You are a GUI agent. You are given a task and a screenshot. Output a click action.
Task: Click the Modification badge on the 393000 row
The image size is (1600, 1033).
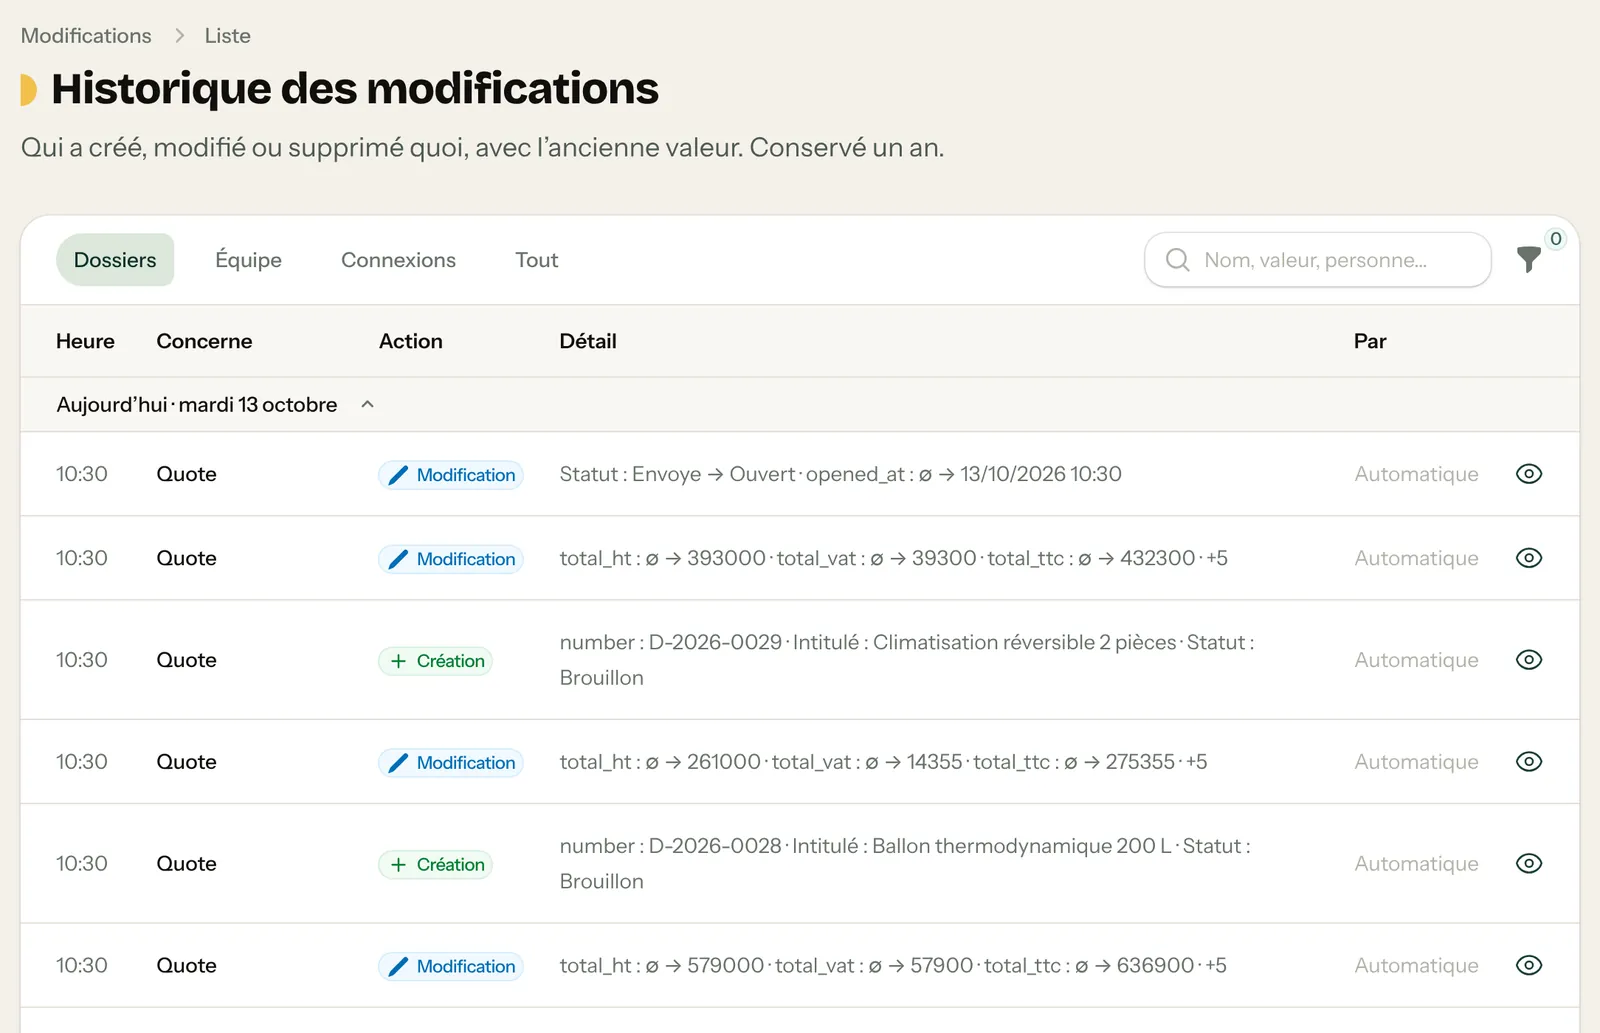pos(451,559)
